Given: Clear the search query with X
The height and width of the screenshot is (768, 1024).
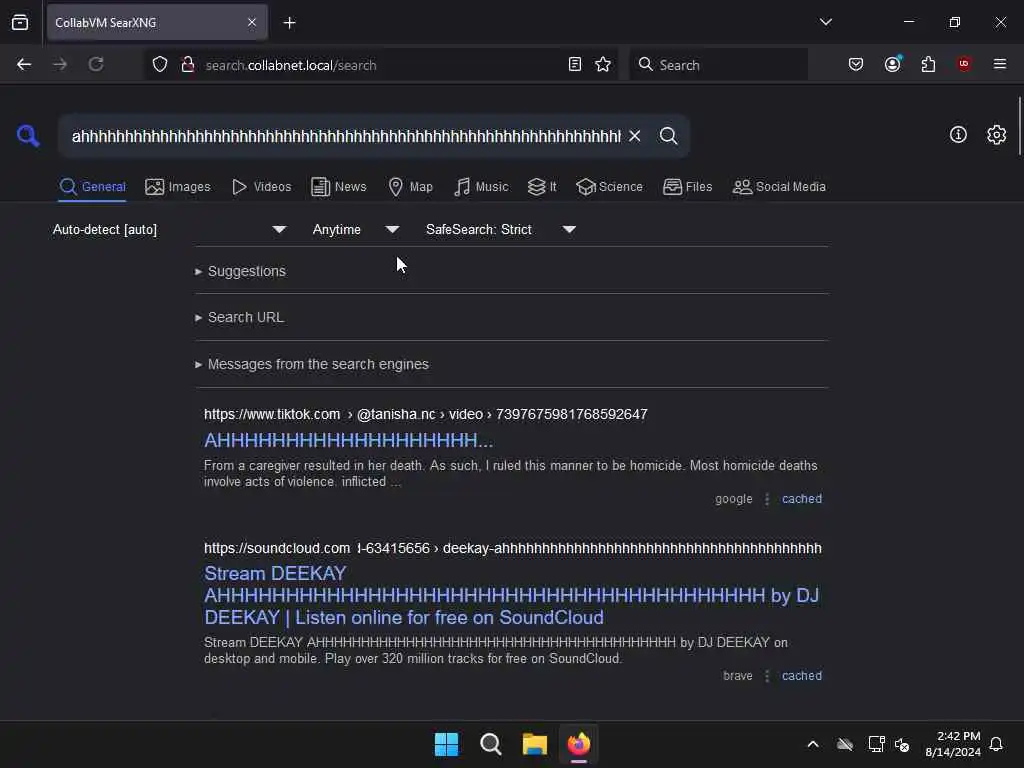Looking at the screenshot, I should coord(634,136).
